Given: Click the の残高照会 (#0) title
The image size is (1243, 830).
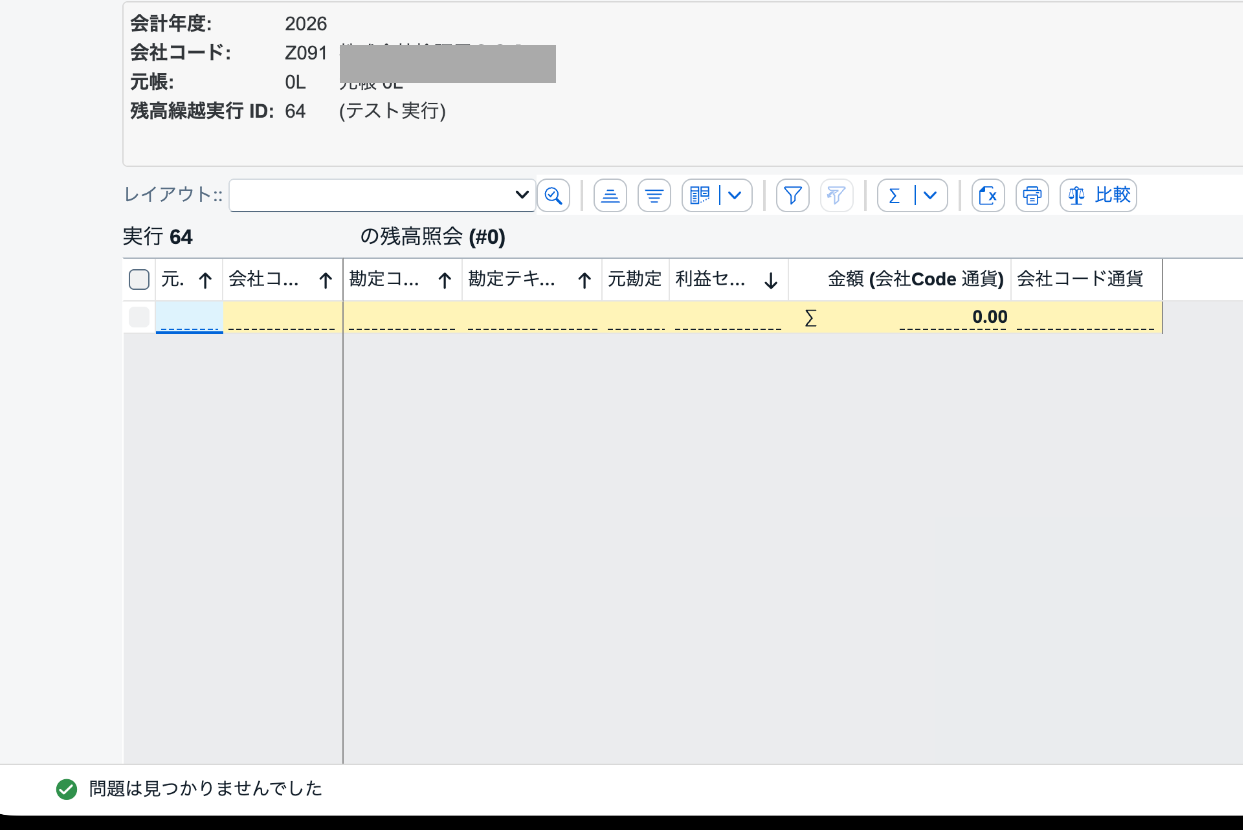Looking at the screenshot, I should [x=433, y=237].
